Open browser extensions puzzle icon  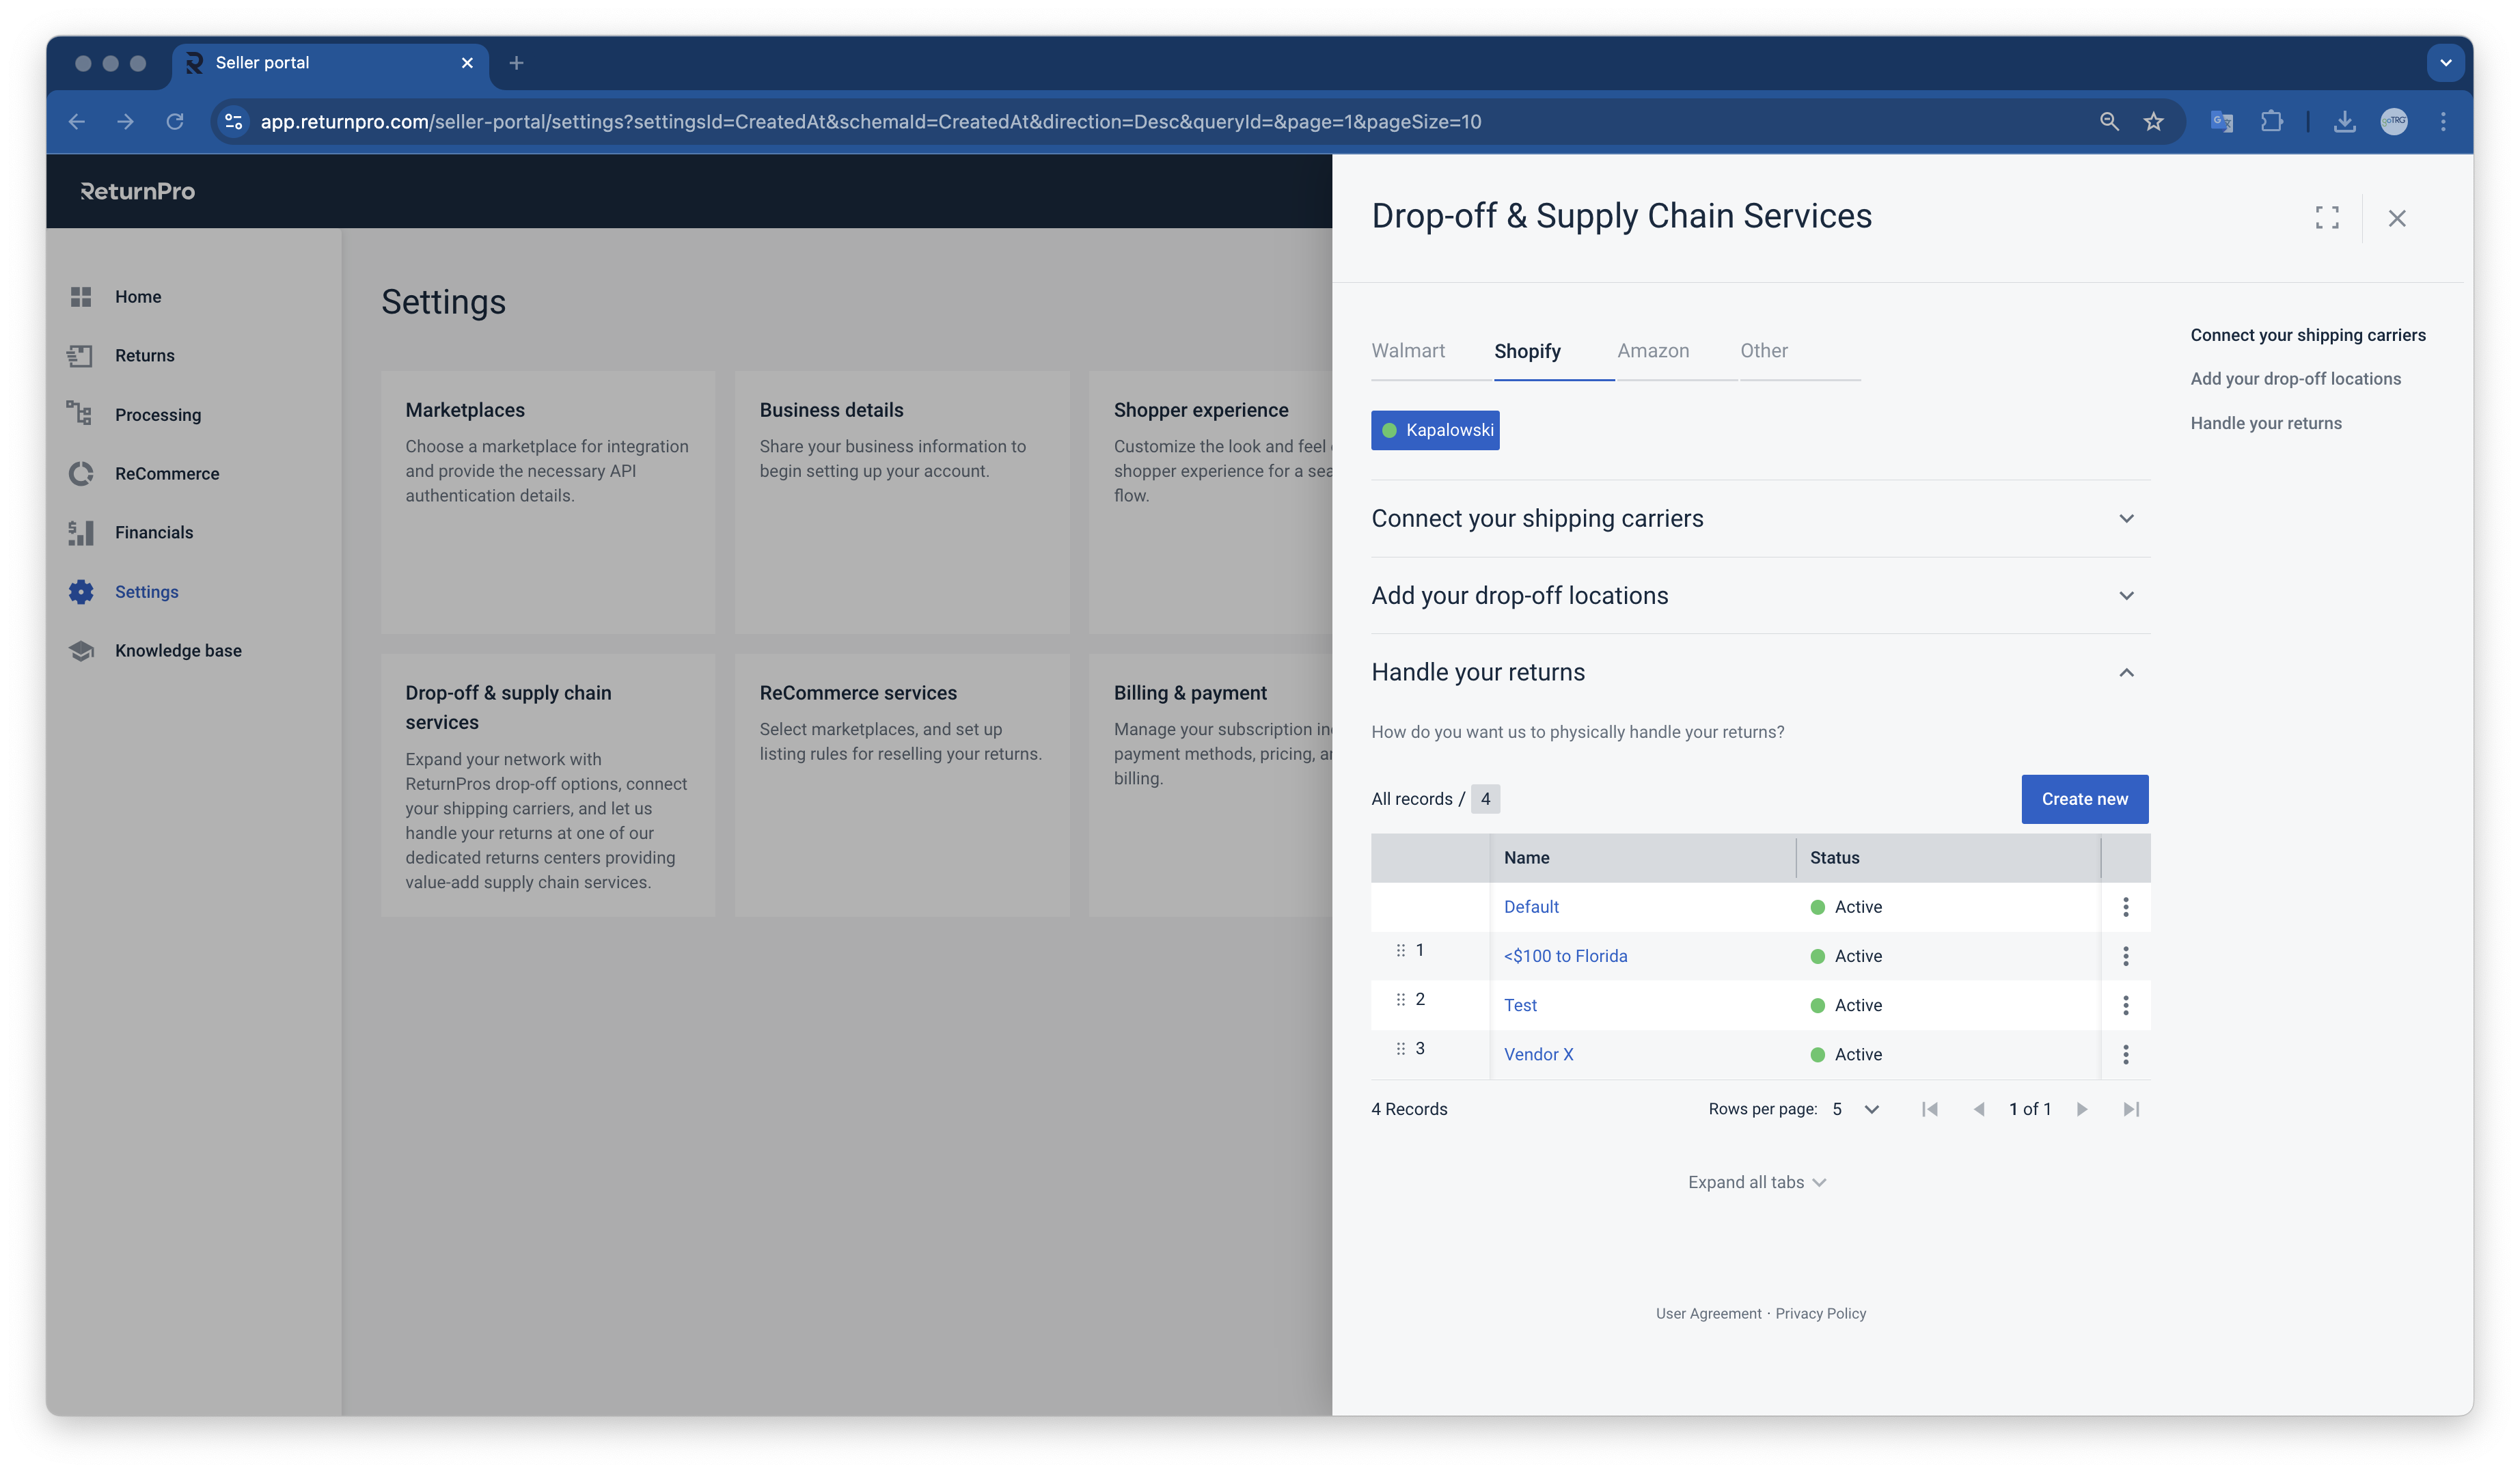(2271, 122)
